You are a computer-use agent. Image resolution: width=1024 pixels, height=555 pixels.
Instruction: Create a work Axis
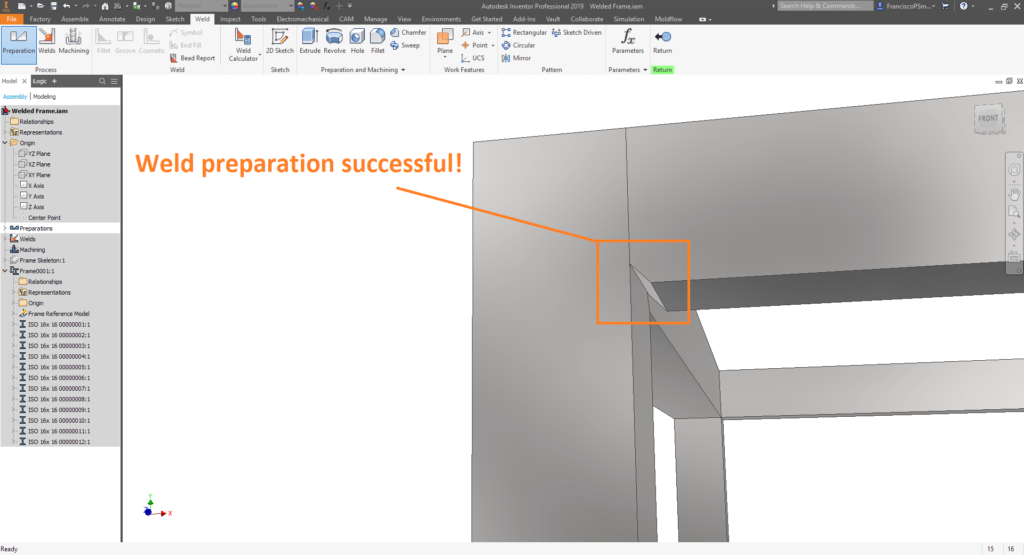click(473, 32)
